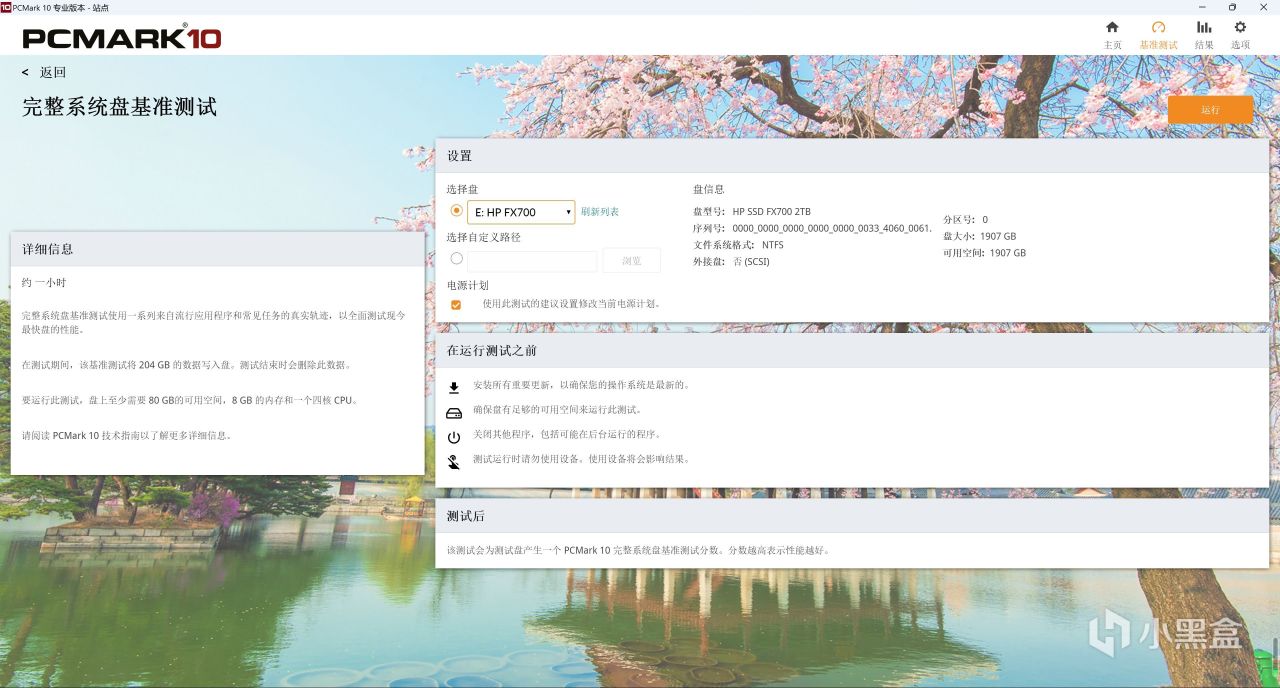Click the 确保盘有足够的可用空间 instruction text
1280x688 pixels.
click(557, 410)
